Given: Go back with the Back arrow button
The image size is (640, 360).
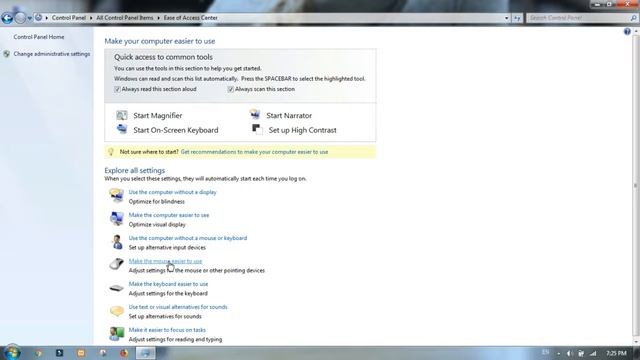Looking at the screenshot, I should [7, 18].
